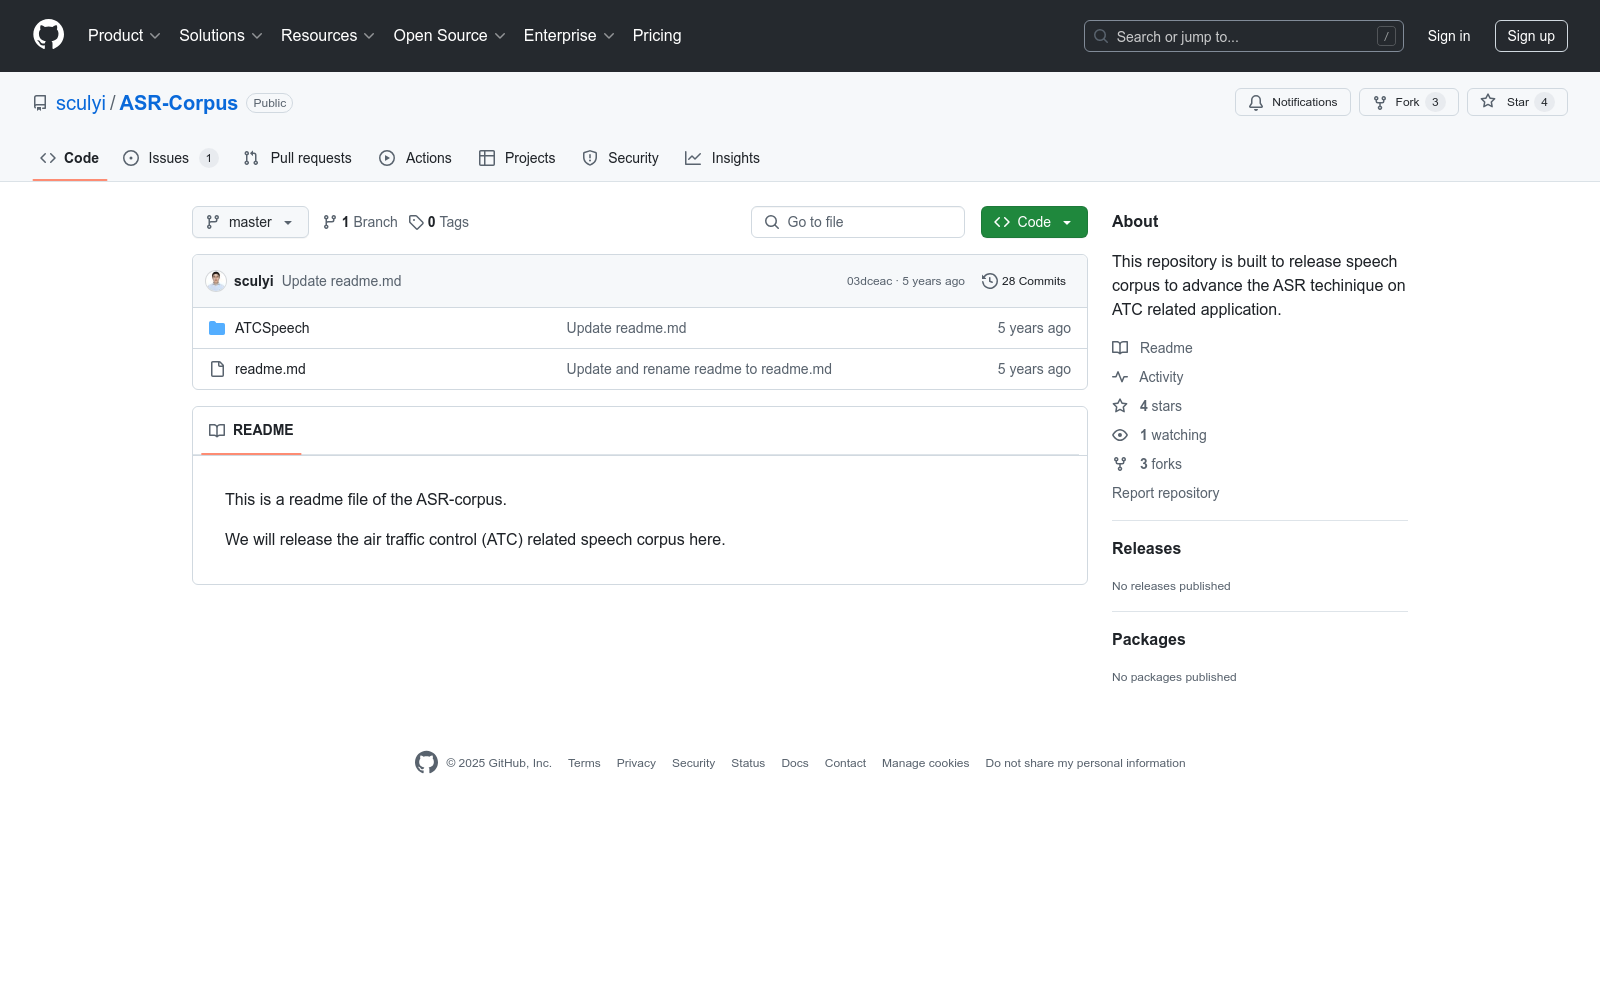View 28 Commits history
The height and width of the screenshot is (1000, 1600).
point(1024,281)
